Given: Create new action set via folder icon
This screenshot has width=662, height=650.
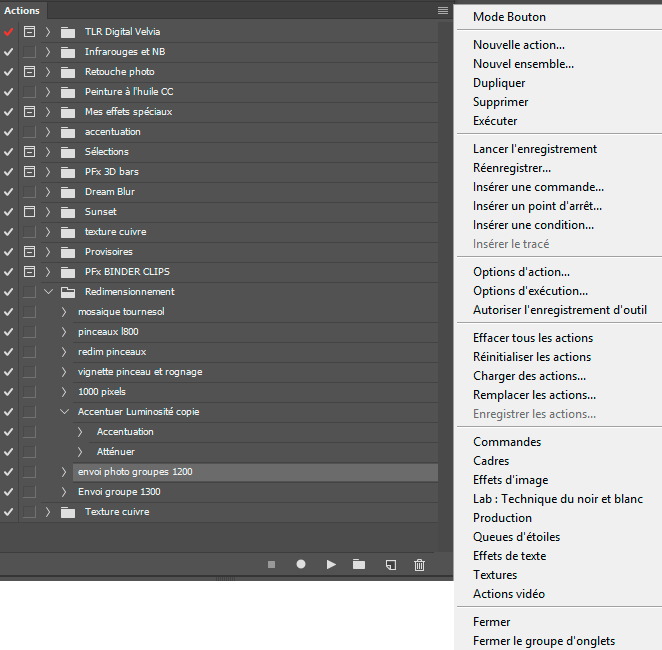Looking at the screenshot, I should point(359,565).
